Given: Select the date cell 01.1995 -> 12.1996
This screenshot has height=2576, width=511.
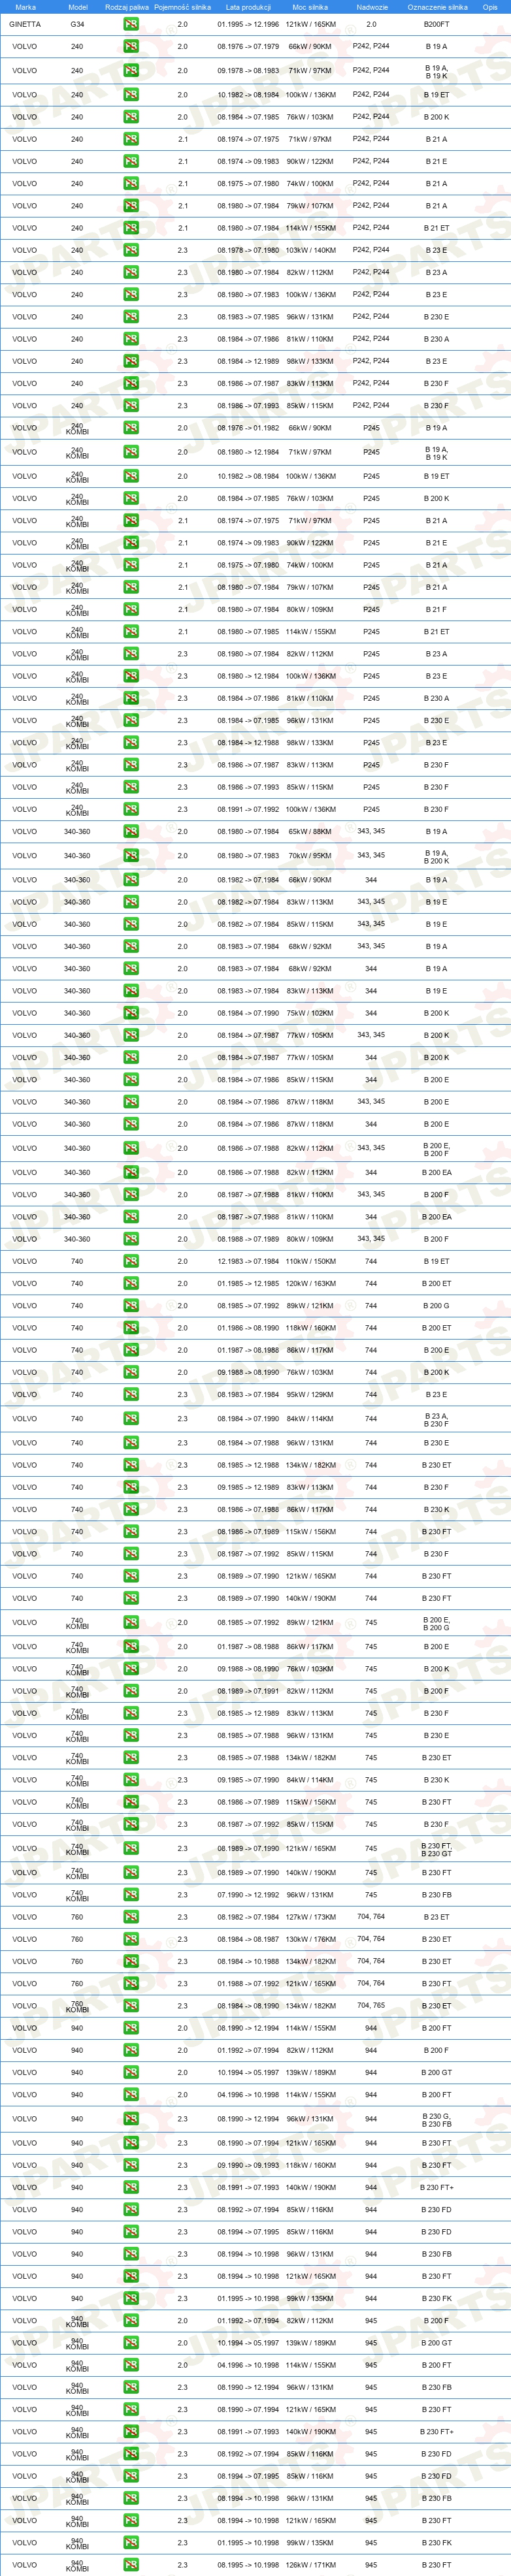Looking at the screenshot, I should point(248,24).
